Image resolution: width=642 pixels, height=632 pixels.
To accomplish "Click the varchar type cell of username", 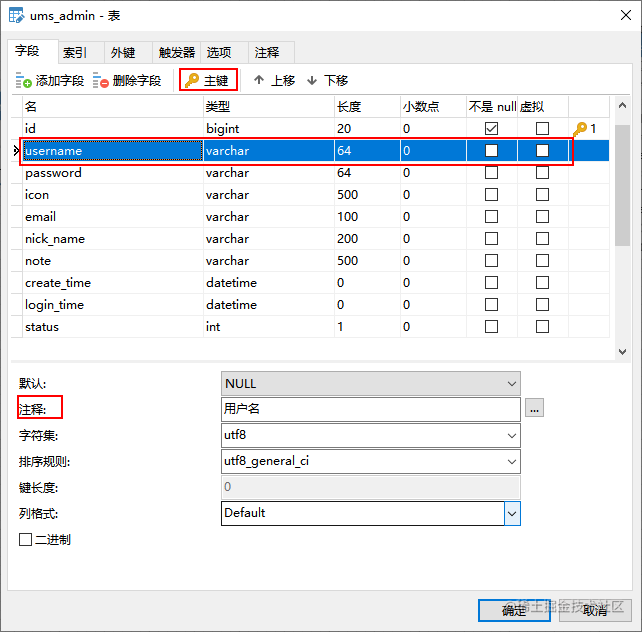I will click(269, 151).
